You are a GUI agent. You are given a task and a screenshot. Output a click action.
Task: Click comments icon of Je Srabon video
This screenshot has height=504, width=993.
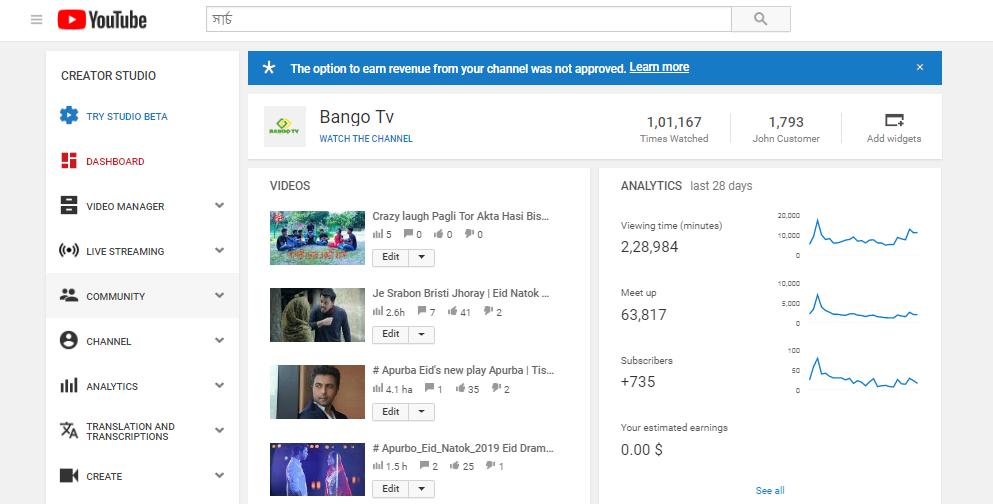[x=422, y=311]
